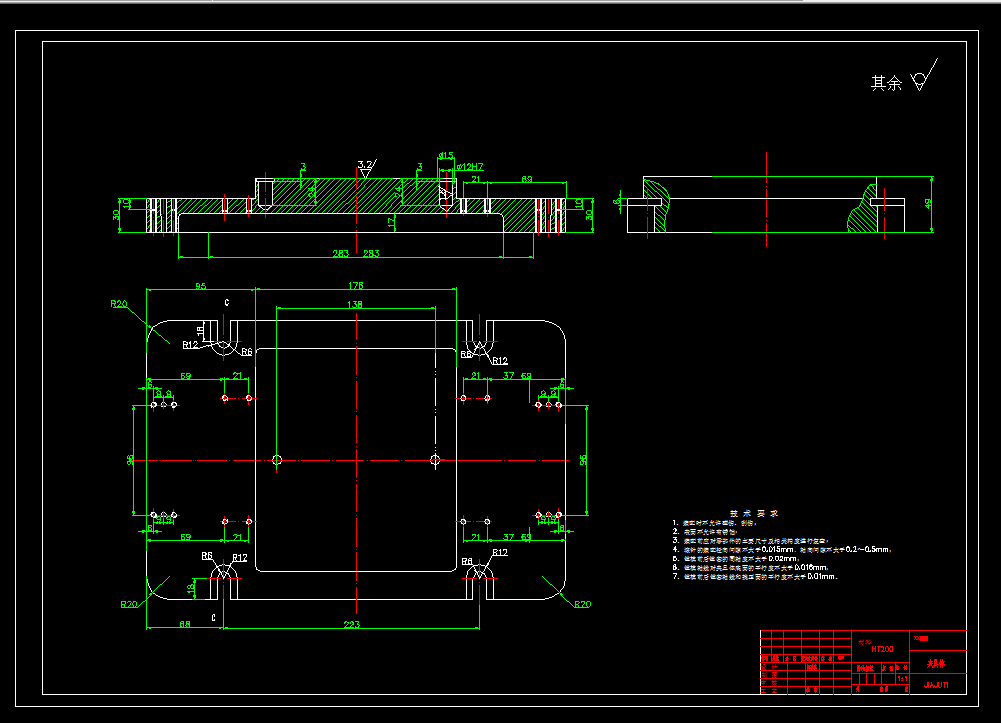Image resolution: width=1001 pixels, height=723 pixels.
Task: Click the 223 dimension below the plan view
Action: point(352,624)
